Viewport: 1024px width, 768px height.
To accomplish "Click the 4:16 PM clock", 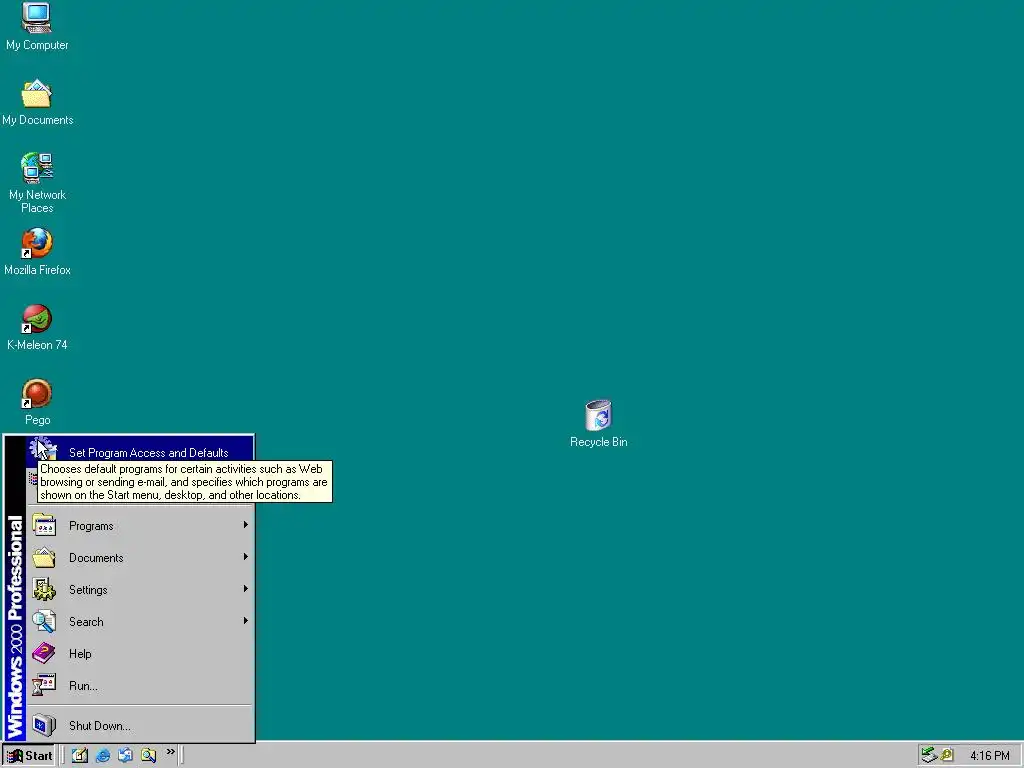I will click(x=989, y=756).
